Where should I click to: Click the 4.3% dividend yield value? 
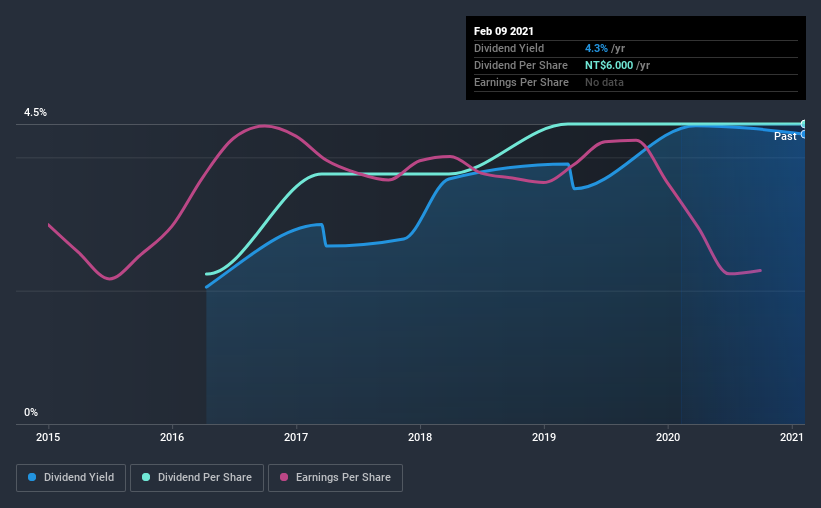pos(596,48)
